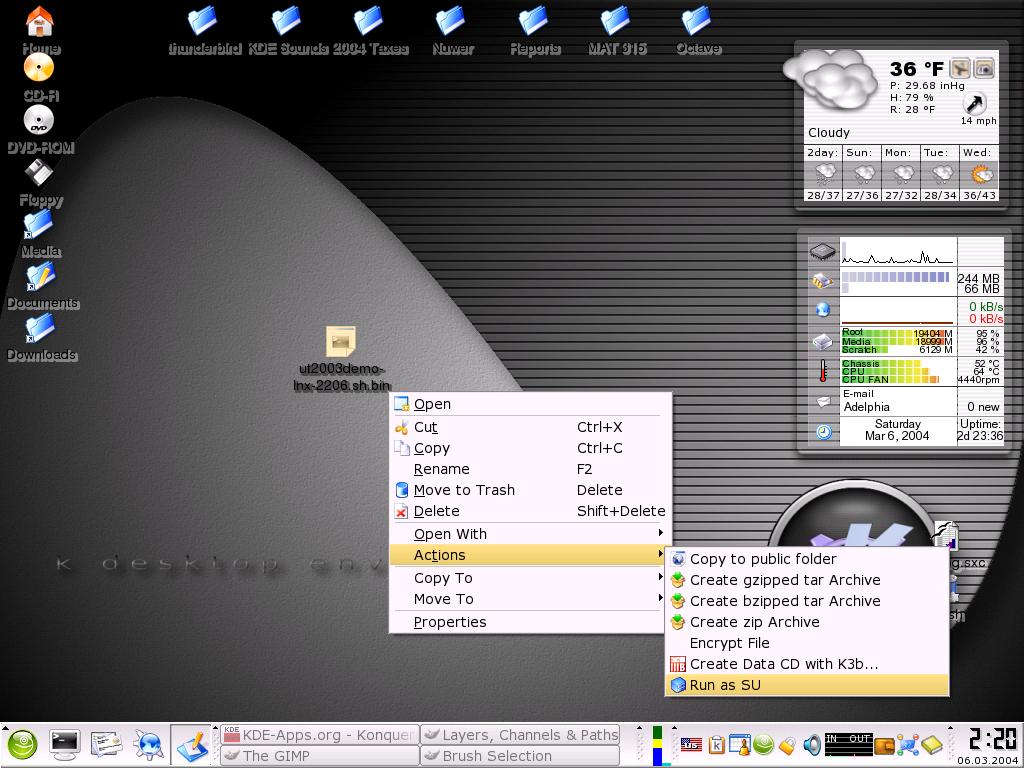Open the SUSE start menu button
The image size is (1024, 768).
click(x=22, y=745)
